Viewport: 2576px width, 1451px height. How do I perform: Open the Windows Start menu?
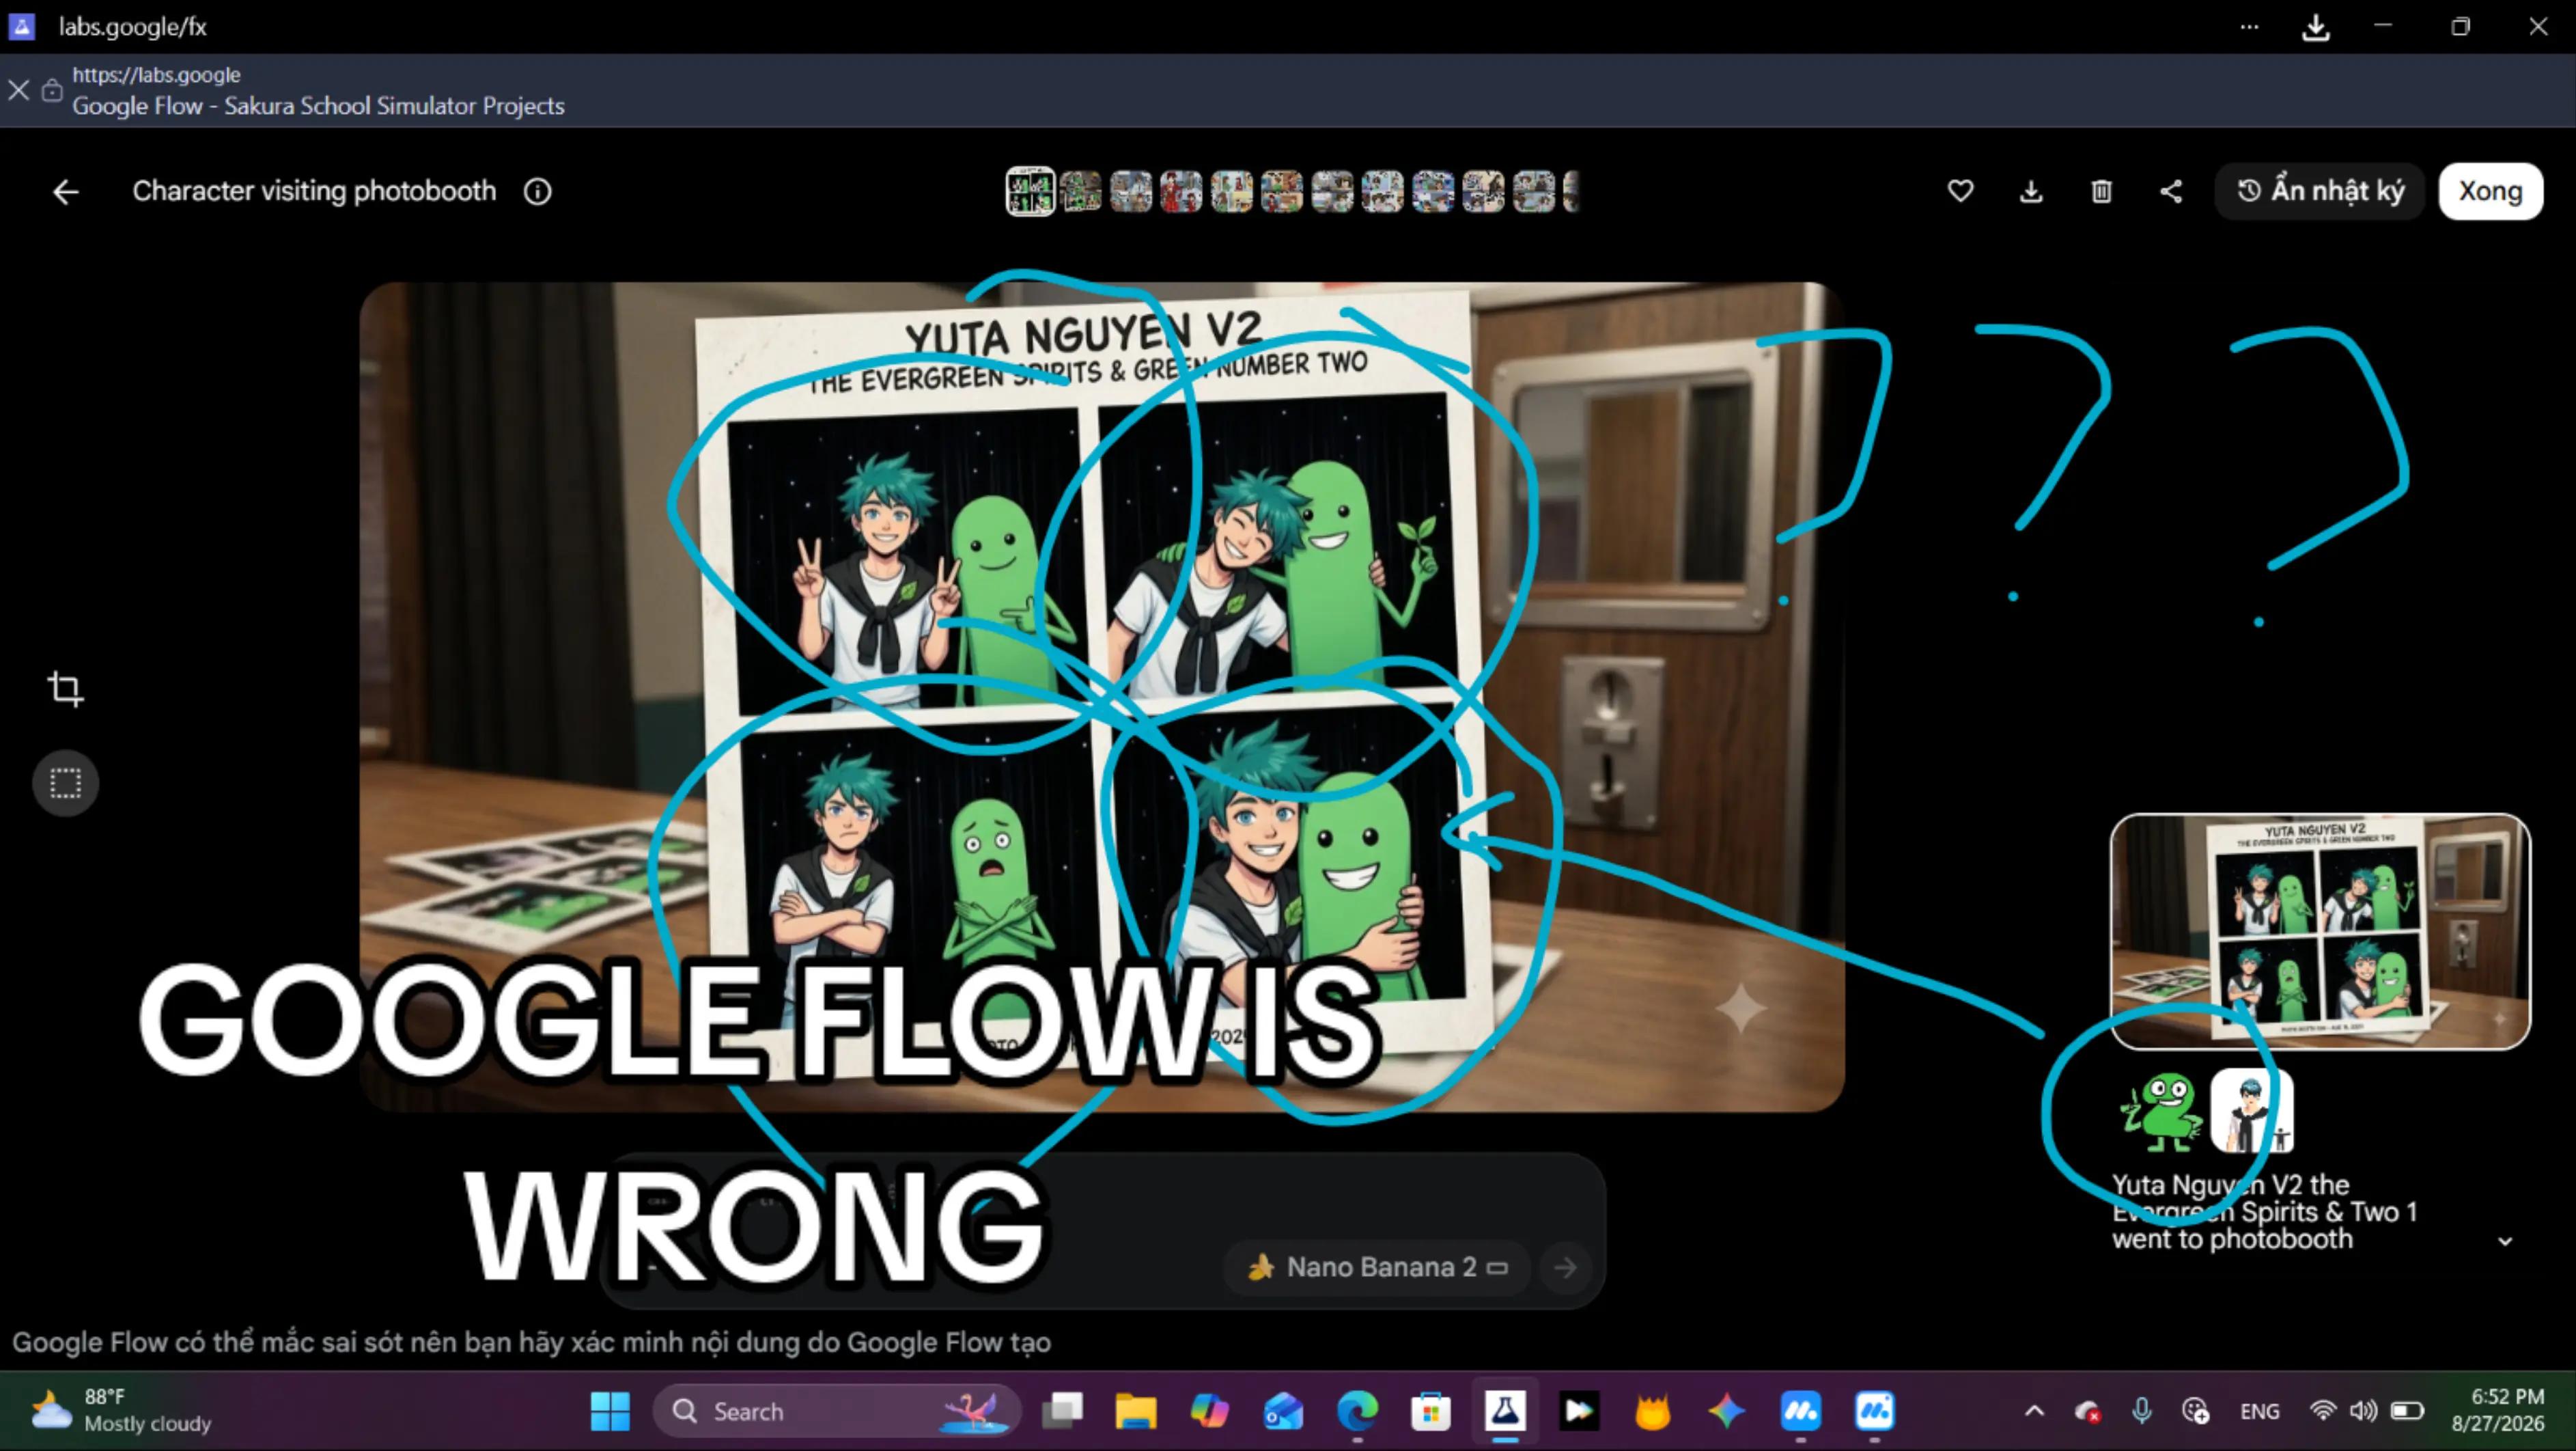tap(610, 1411)
